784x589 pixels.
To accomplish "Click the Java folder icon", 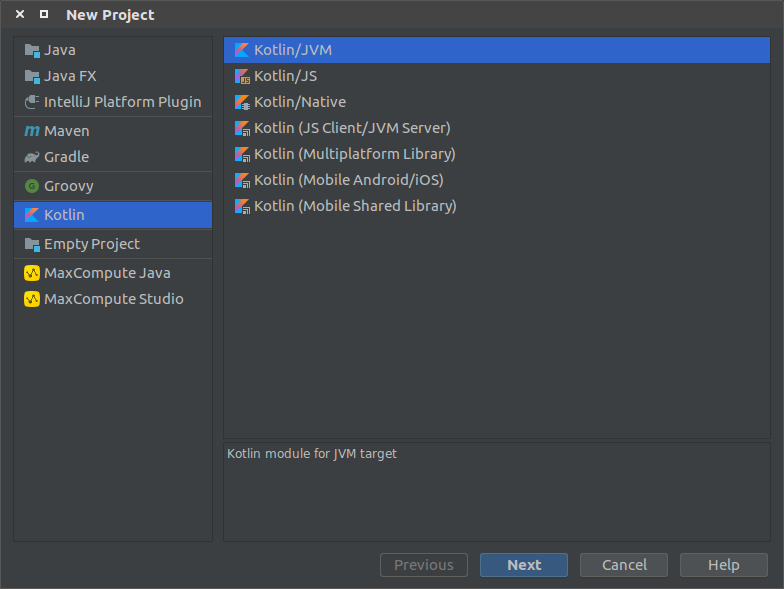I will point(32,50).
